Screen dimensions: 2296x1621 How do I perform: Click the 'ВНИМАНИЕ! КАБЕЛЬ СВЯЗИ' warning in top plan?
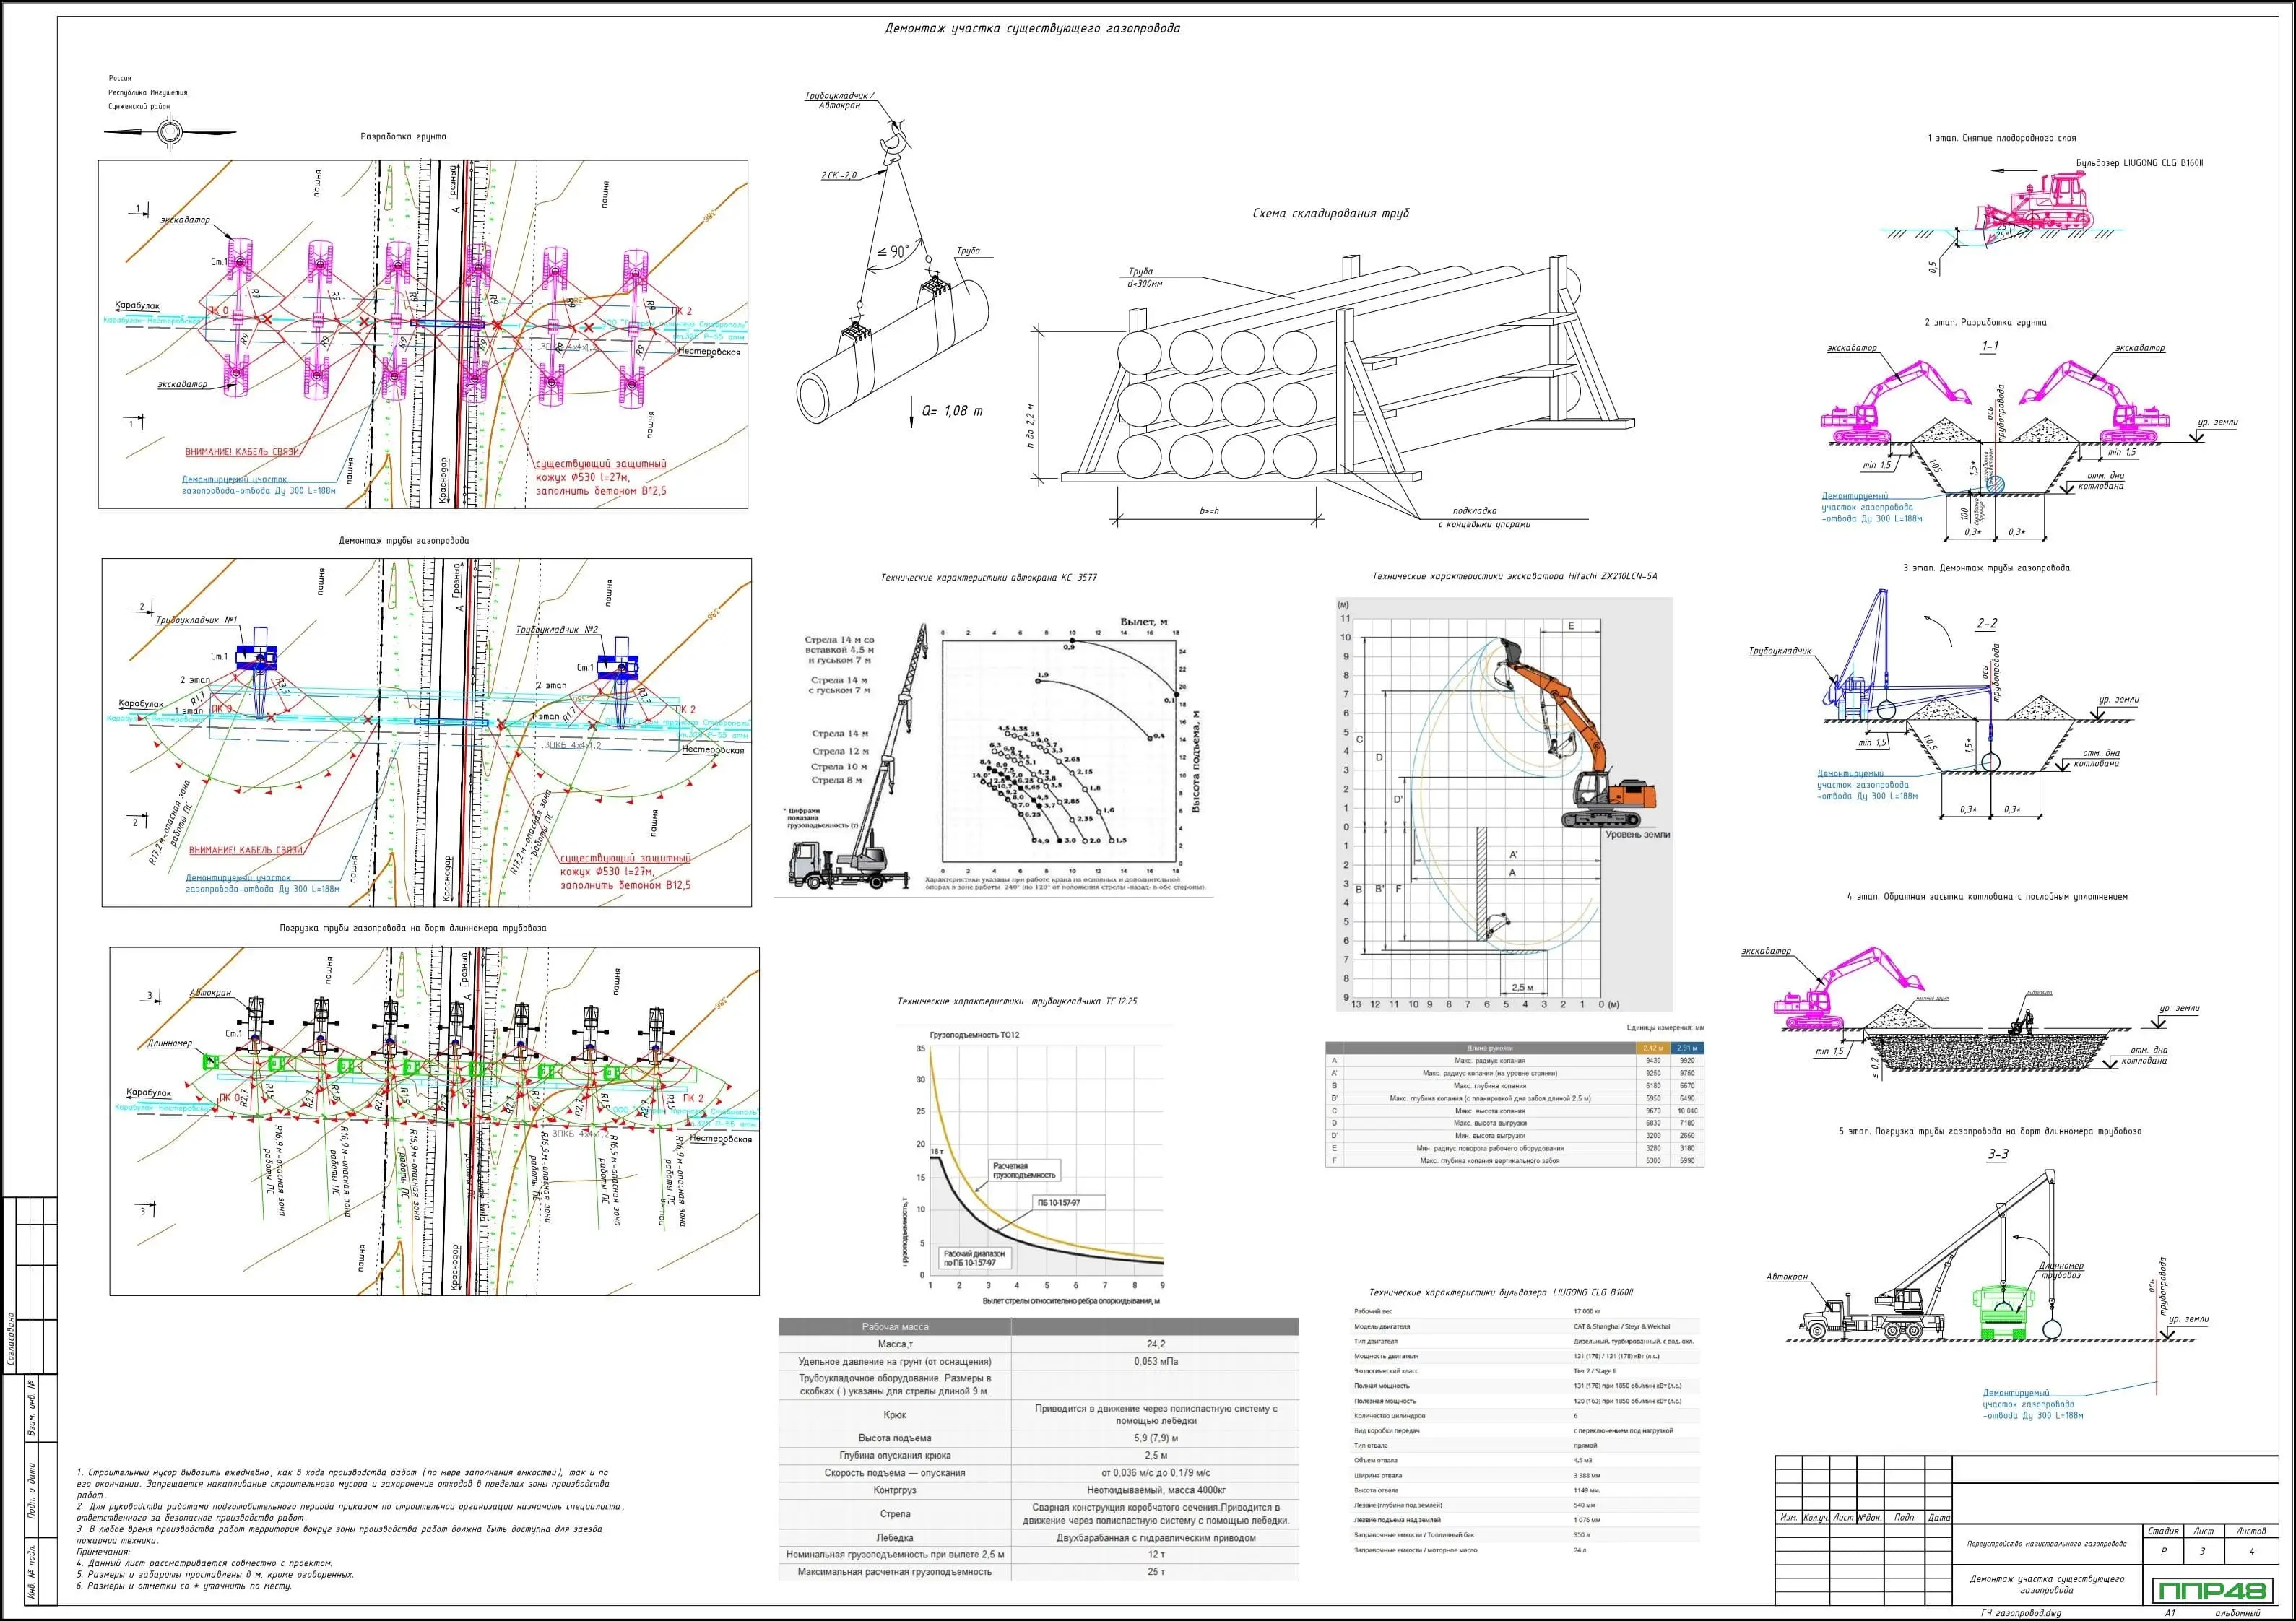[x=242, y=452]
